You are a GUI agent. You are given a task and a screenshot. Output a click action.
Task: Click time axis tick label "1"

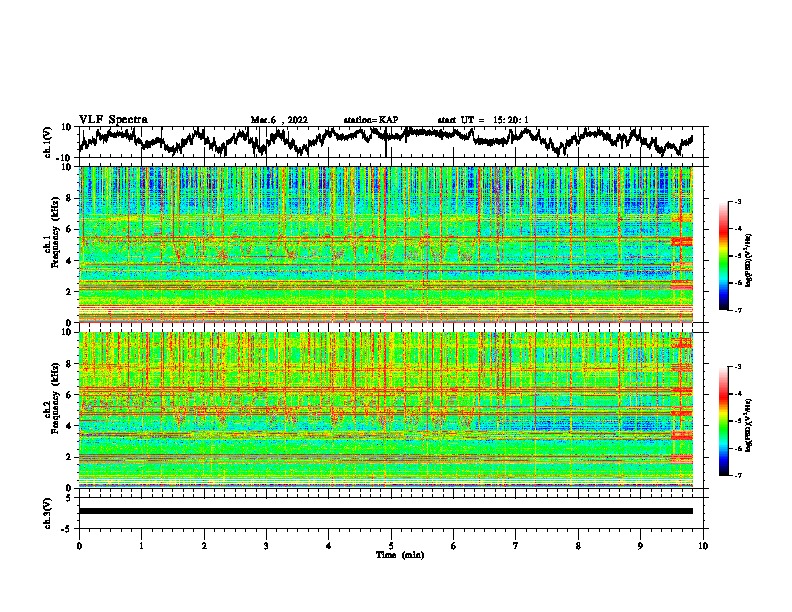click(x=141, y=546)
